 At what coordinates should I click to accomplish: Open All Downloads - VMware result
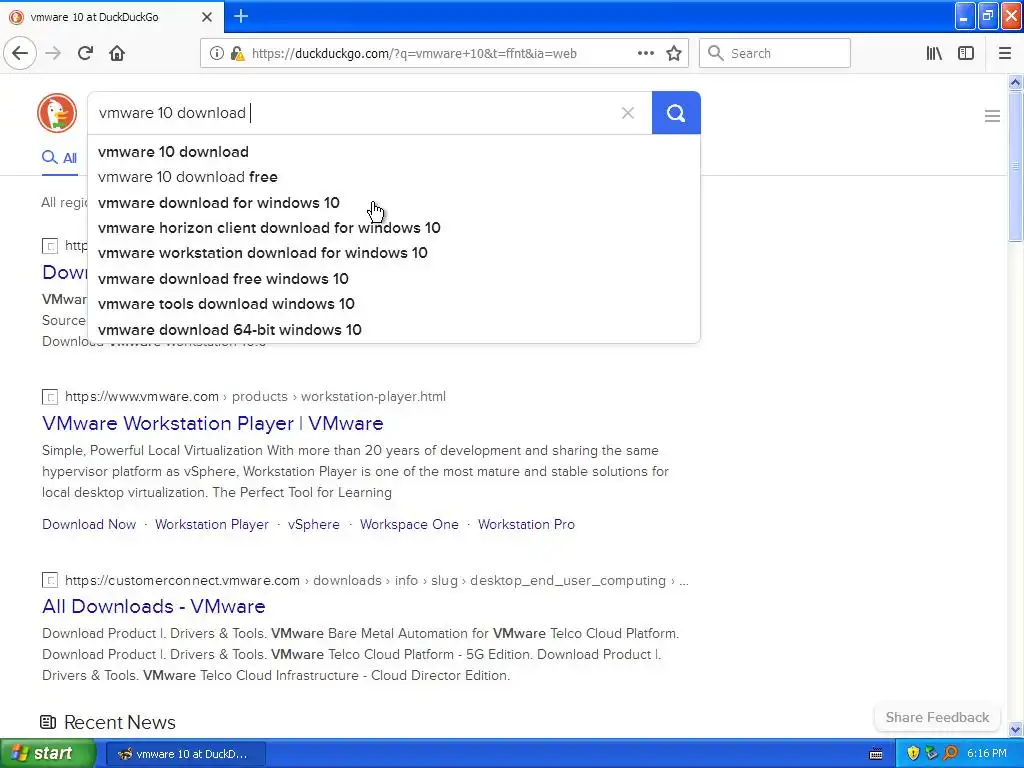[x=153, y=606]
